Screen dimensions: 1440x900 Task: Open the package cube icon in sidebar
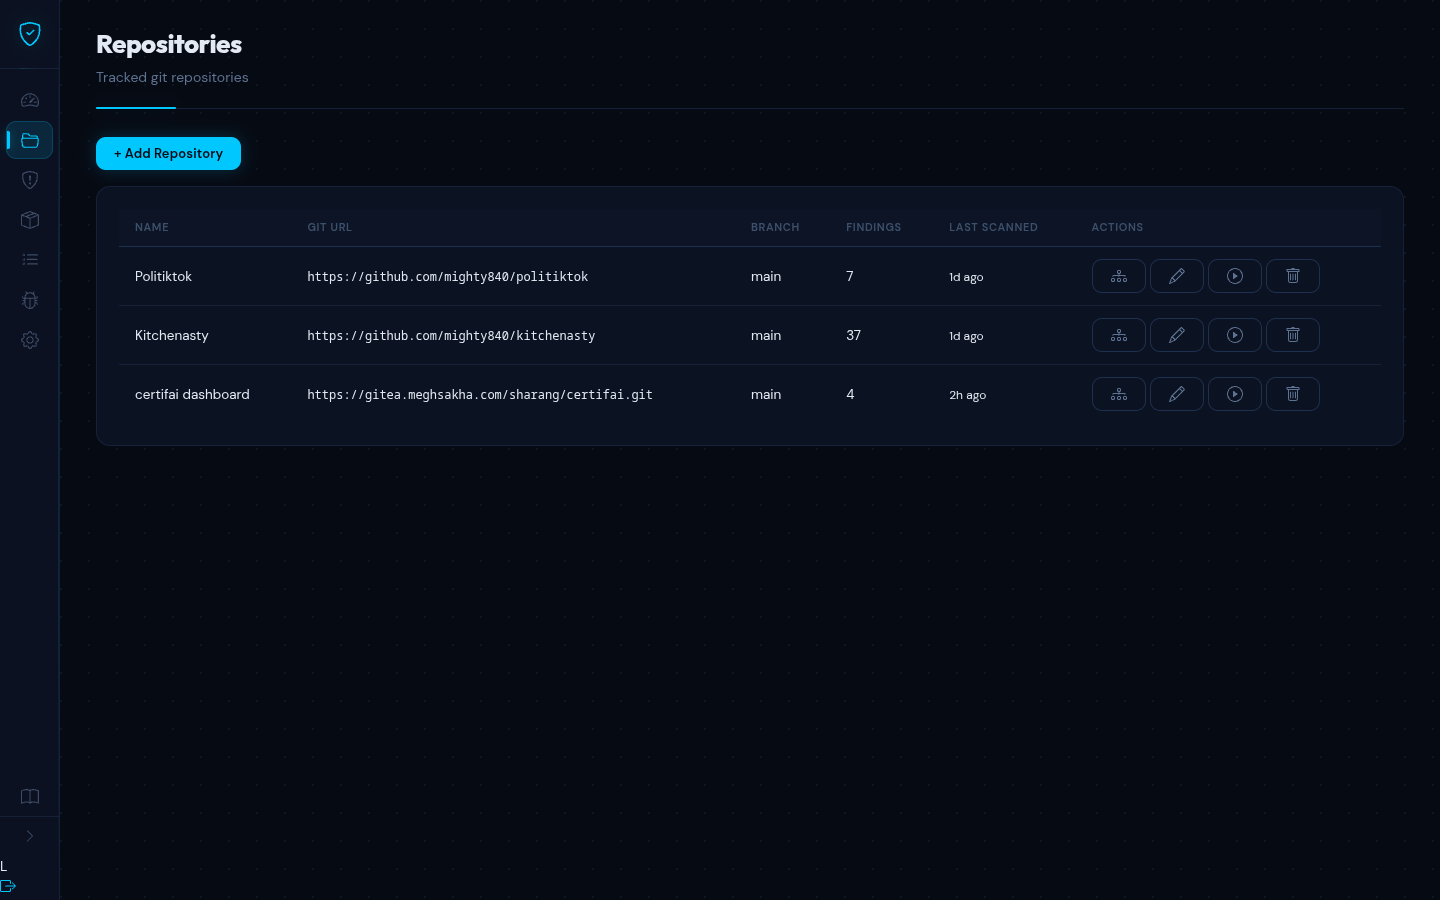coord(30,220)
